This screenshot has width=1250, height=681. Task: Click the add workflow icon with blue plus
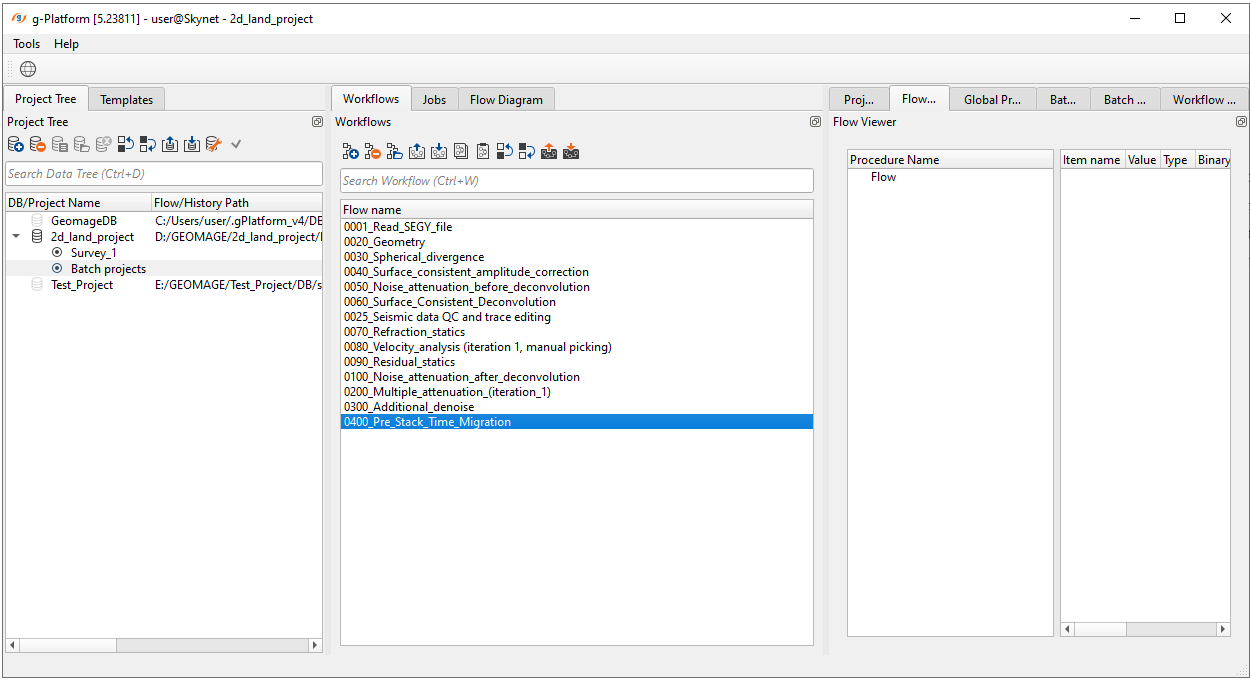click(350, 152)
